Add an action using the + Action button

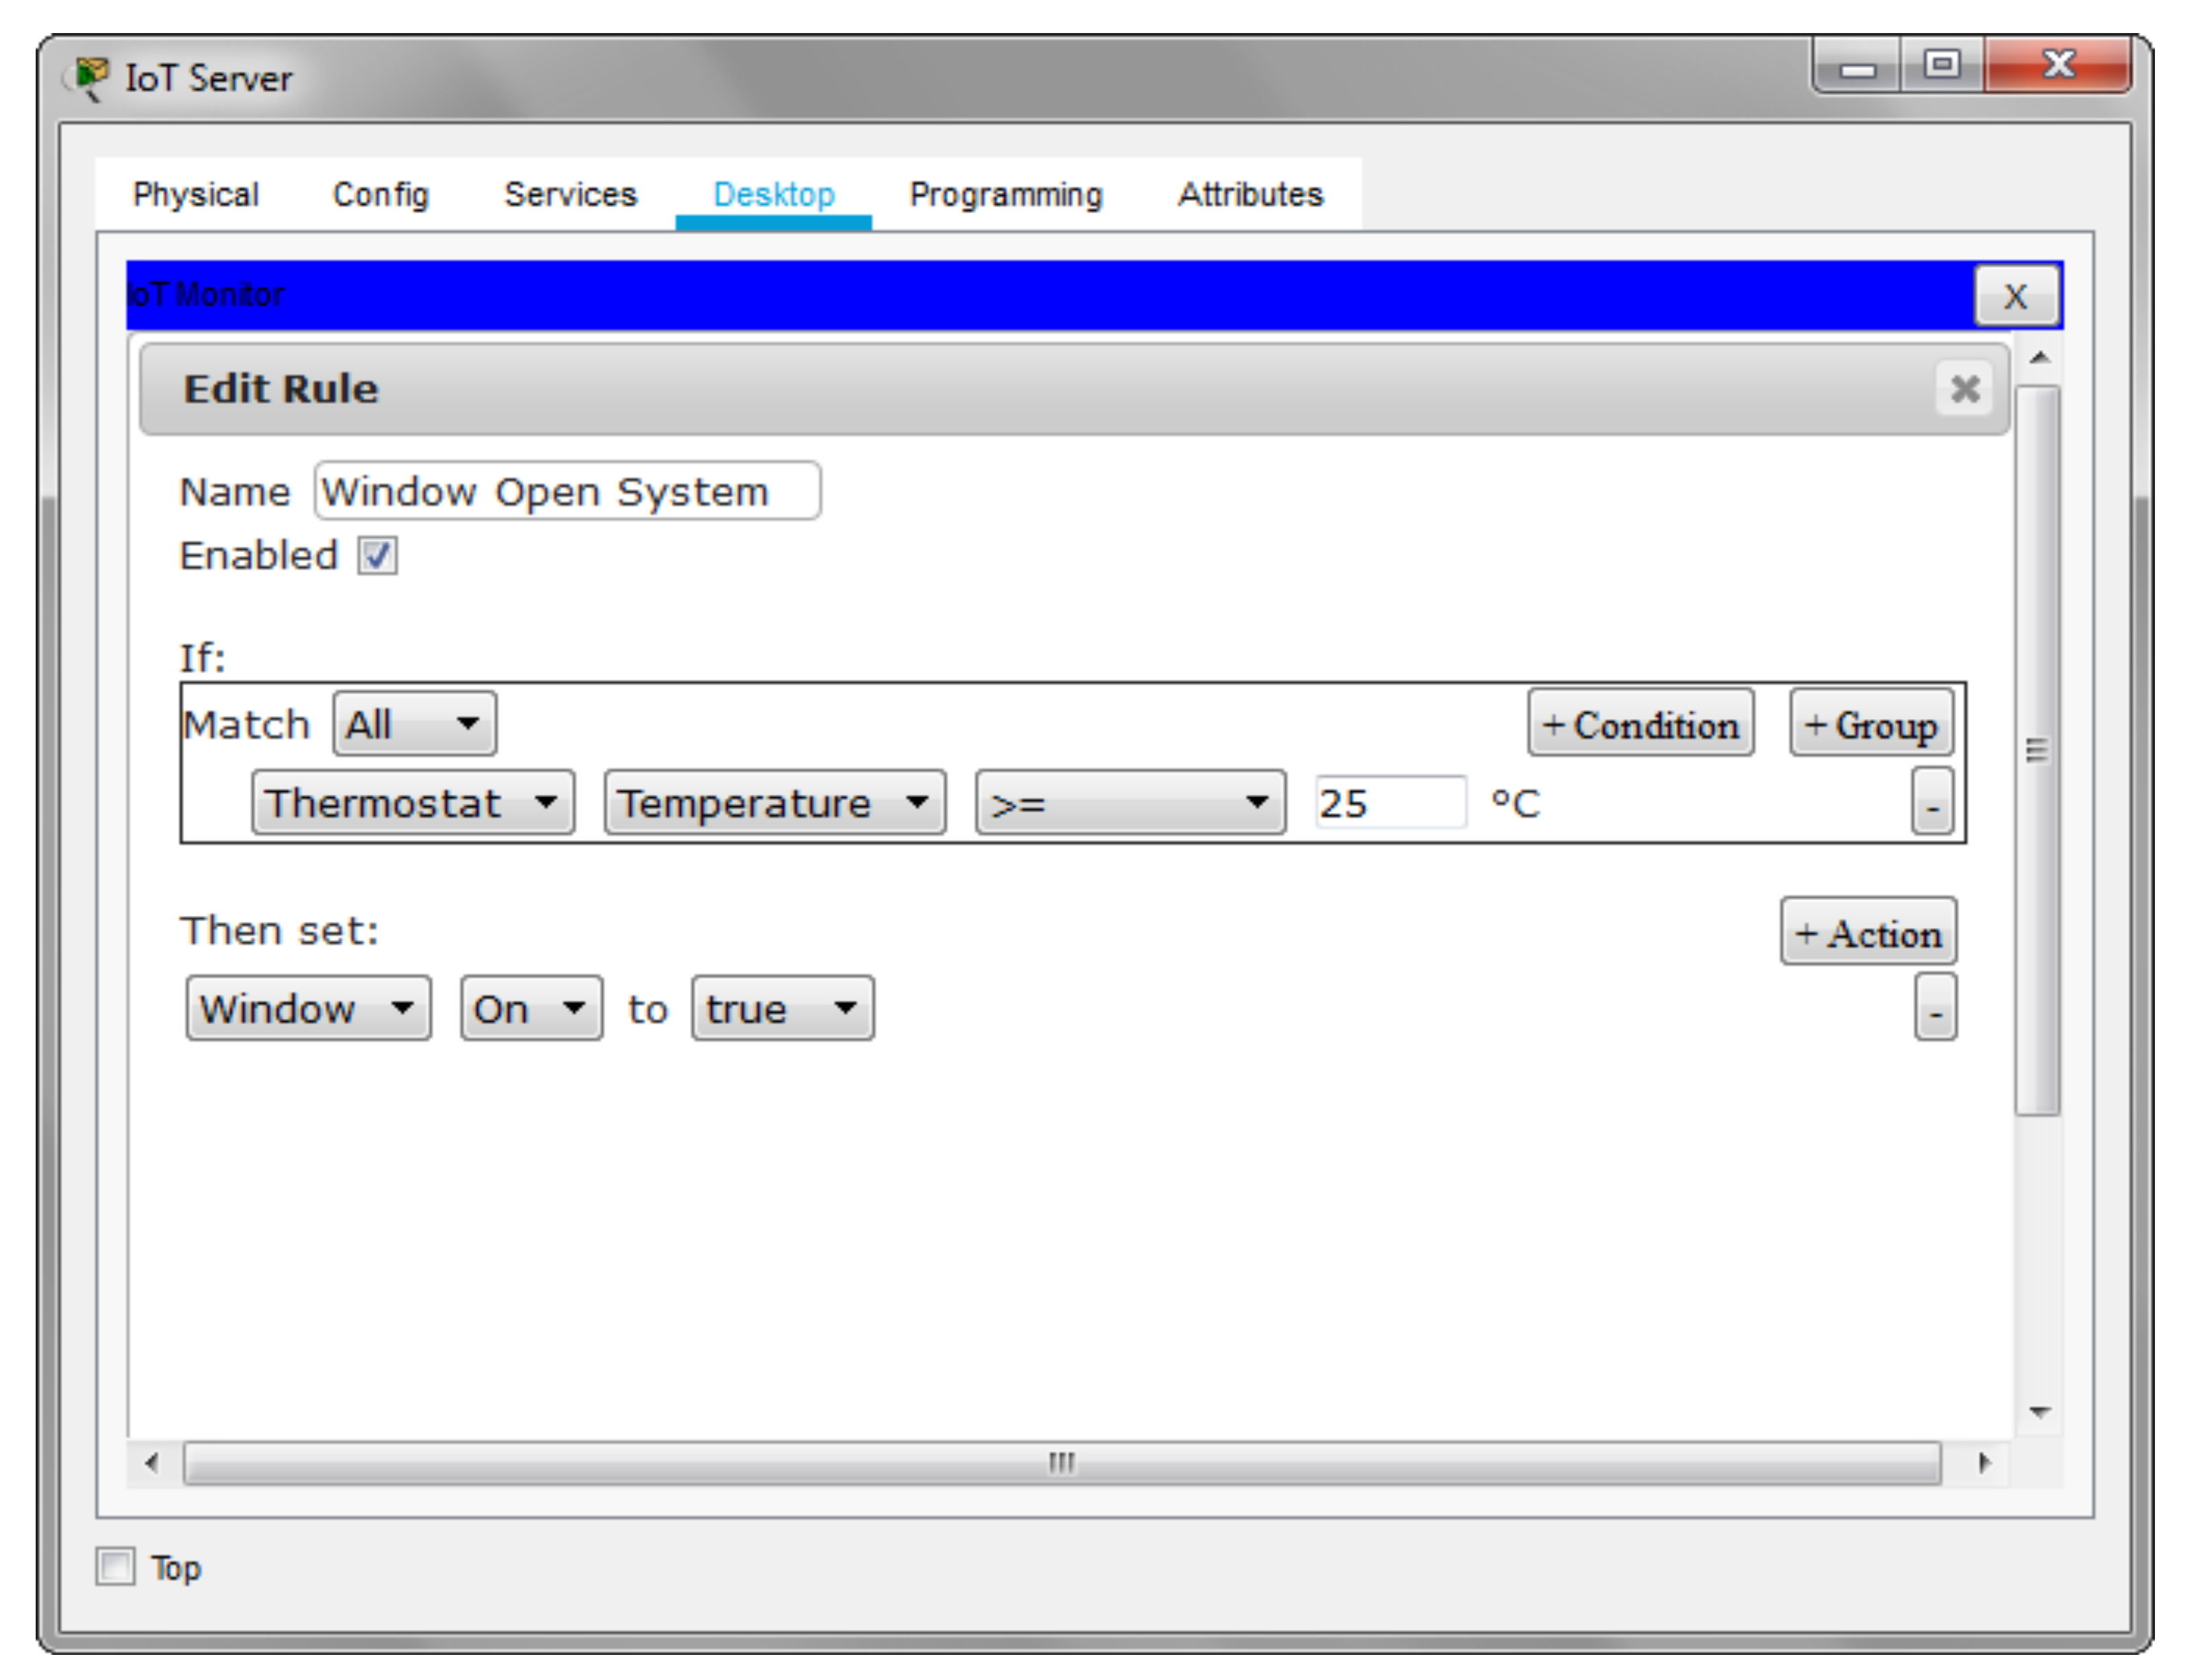(1868, 932)
